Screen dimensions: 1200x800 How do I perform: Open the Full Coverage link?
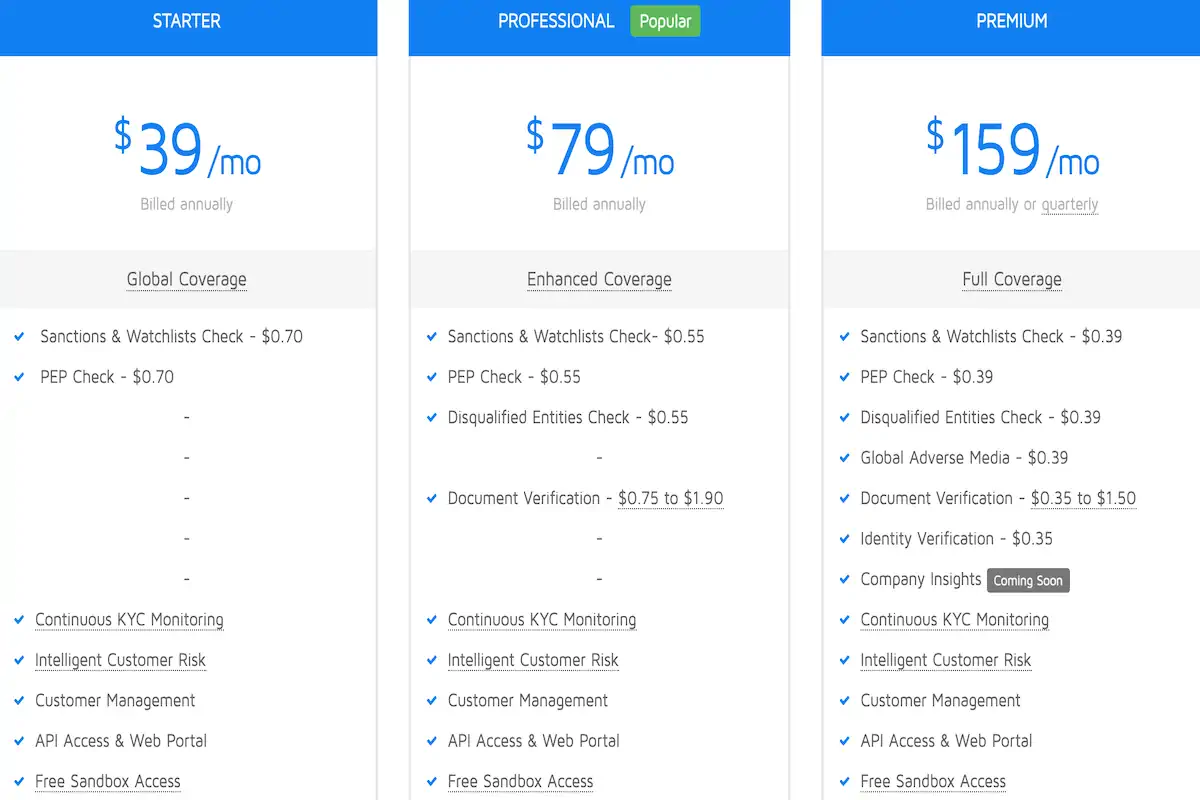pos(1012,279)
